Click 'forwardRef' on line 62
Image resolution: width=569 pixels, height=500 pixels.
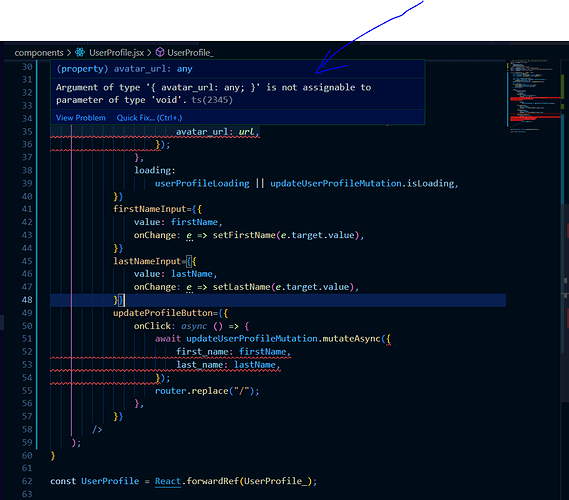click(x=213, y=481)
